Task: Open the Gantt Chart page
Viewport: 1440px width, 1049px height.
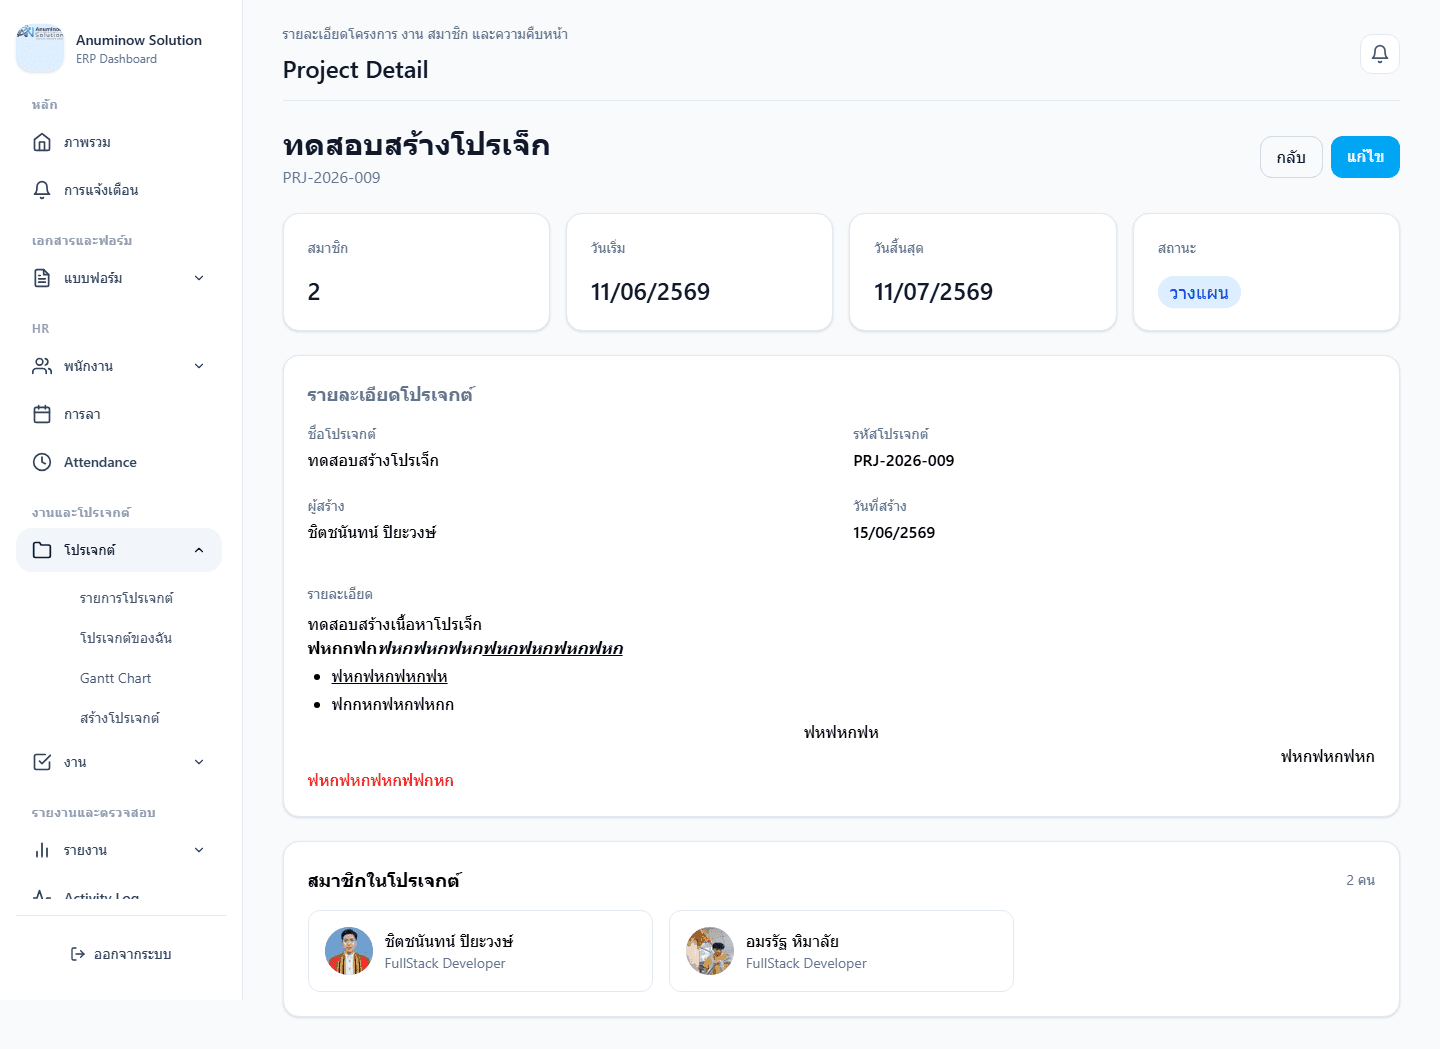Action: (116, 678)
